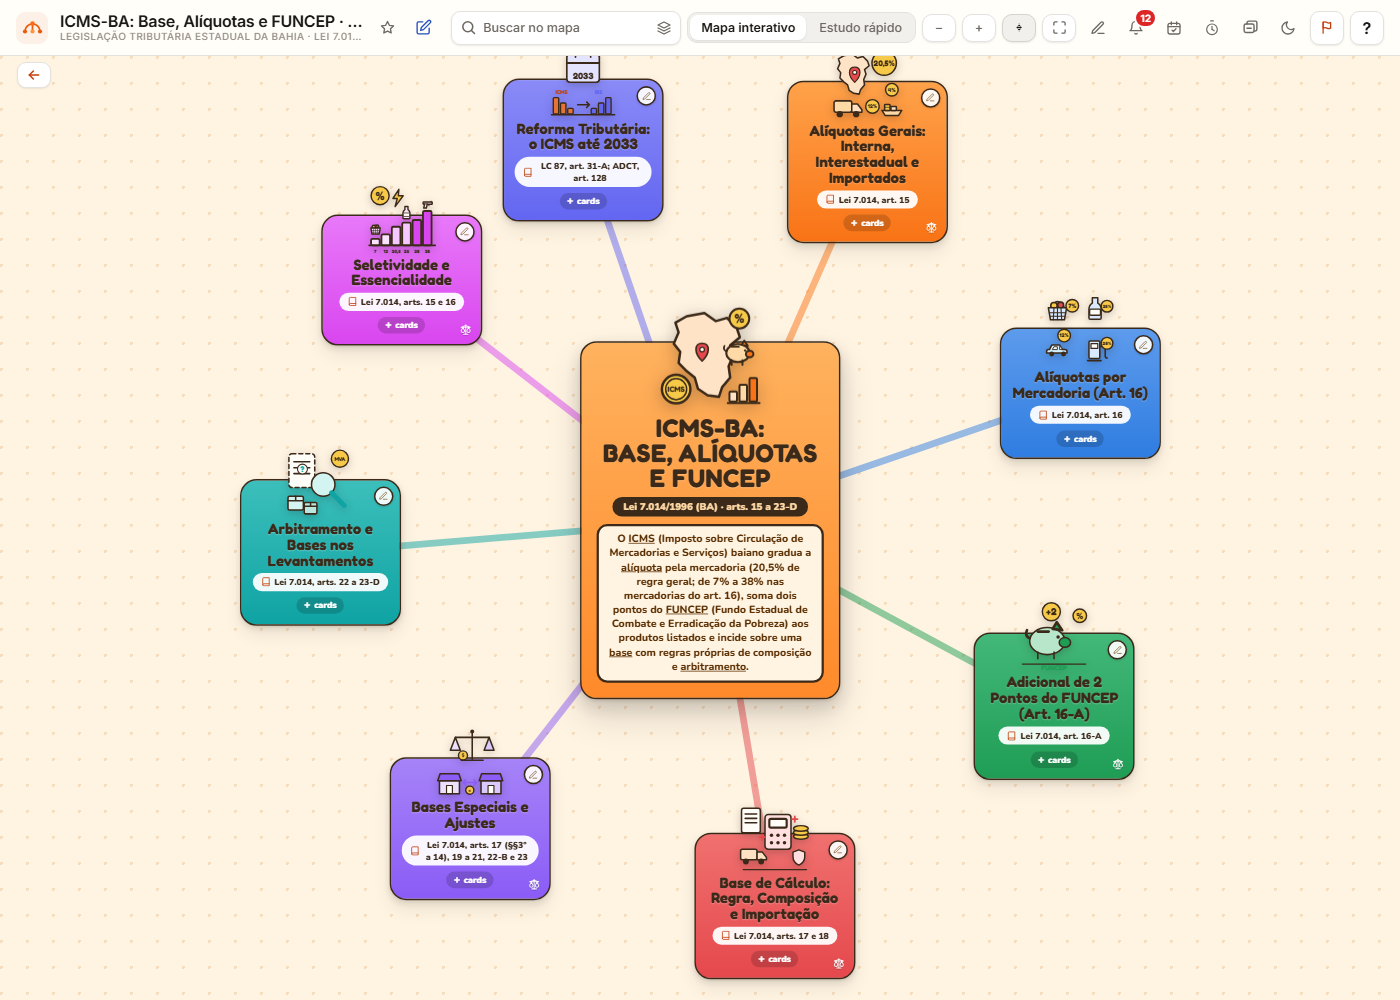The image size is (1400, 1000).
Task: Edit the Bases Especiais e Ajustes node
Action: 534,775
